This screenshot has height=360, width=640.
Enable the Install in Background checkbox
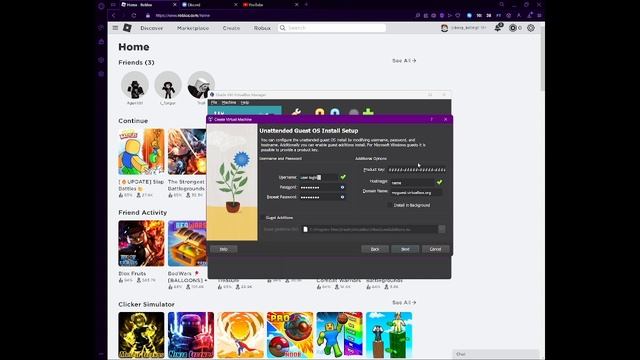[391, 205]
